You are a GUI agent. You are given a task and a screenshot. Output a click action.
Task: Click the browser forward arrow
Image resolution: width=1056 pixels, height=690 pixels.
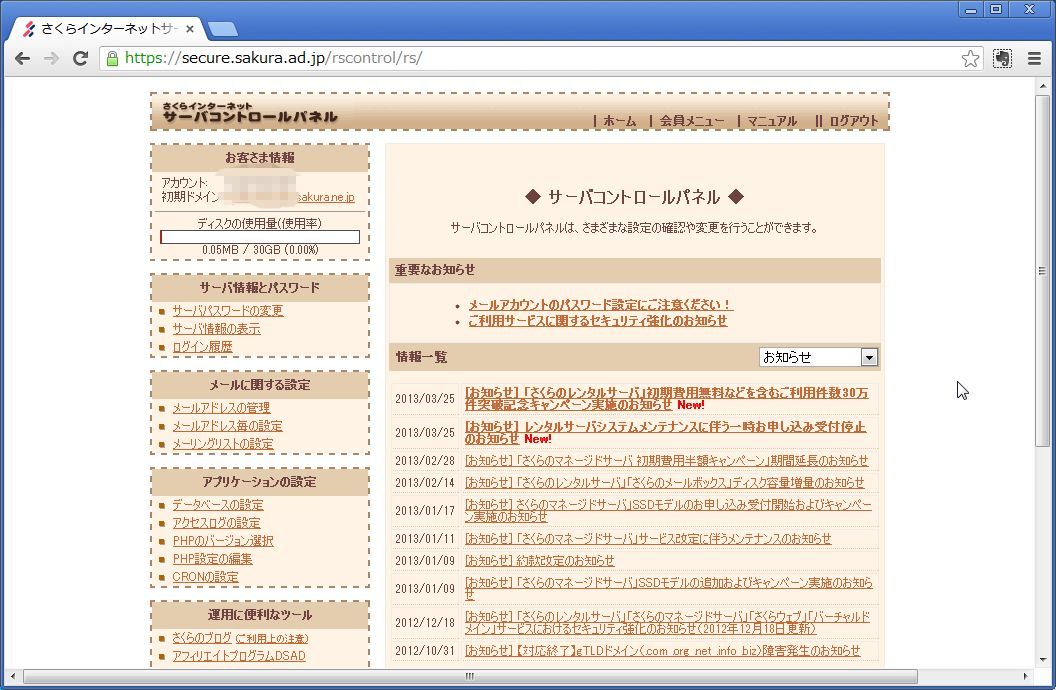pos(51,59)
